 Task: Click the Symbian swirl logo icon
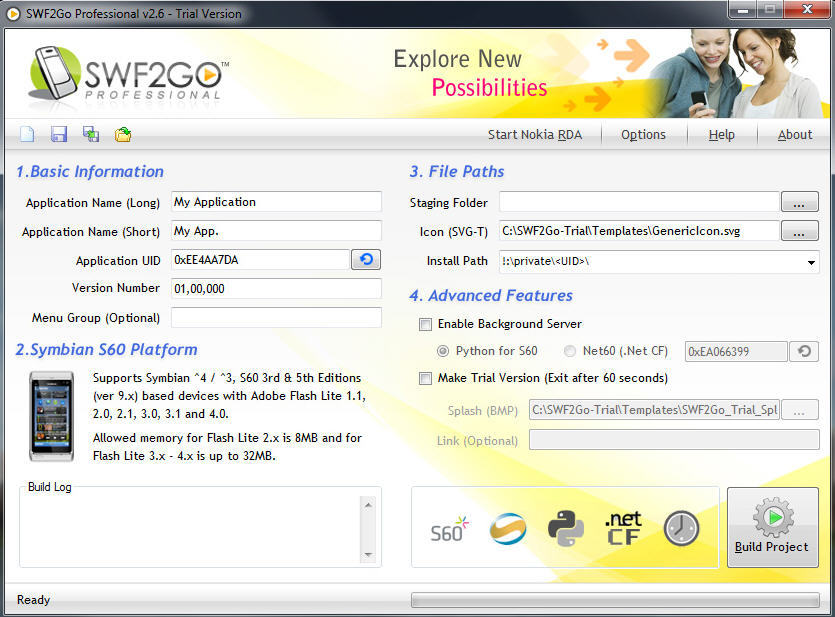(x=507, y=529)
